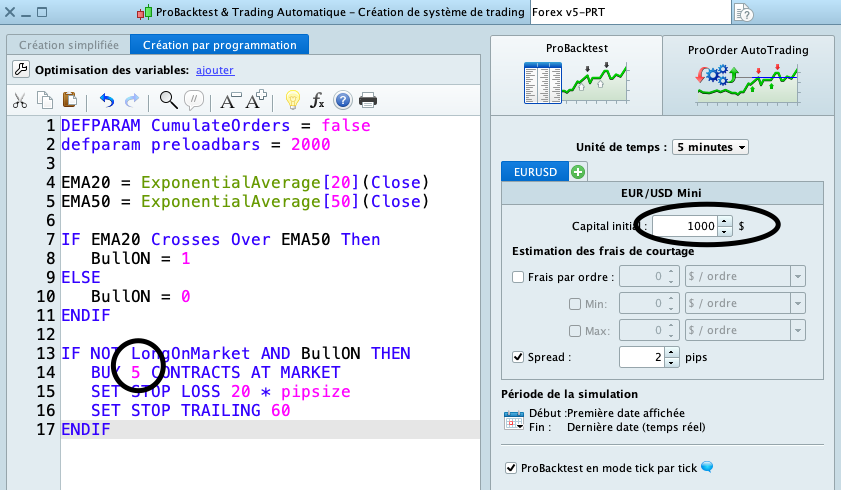Screen dimensions: 841x490
Task: Click the preloadbars 2000 value in code
Action: pyautogui.click(x=311, y=145)
